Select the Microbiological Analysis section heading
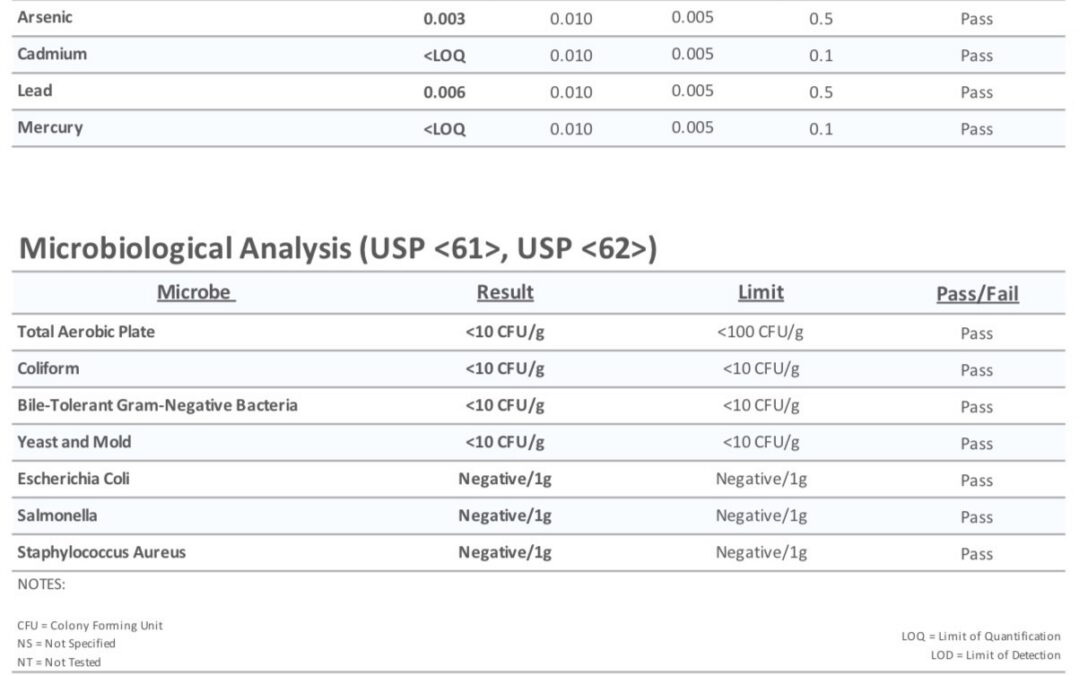The height and width of the screenshot is (675, 1080). click(x=338, y=248)
